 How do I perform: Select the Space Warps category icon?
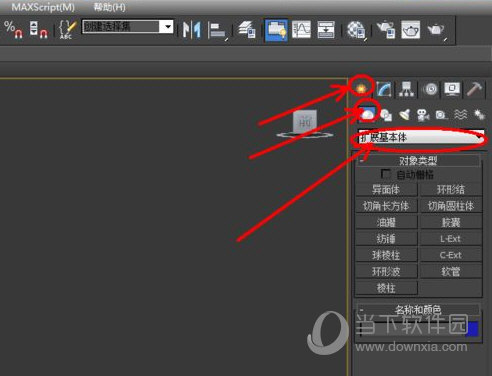(x=460, y=115)
